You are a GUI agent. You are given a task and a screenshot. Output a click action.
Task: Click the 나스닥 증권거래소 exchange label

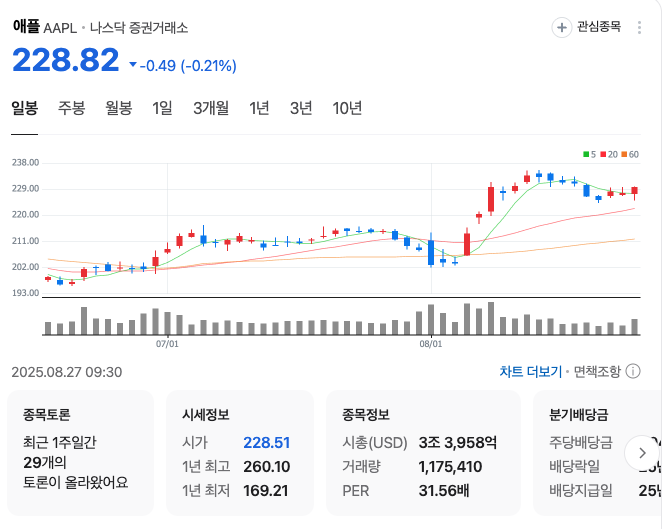click(139, 28)
